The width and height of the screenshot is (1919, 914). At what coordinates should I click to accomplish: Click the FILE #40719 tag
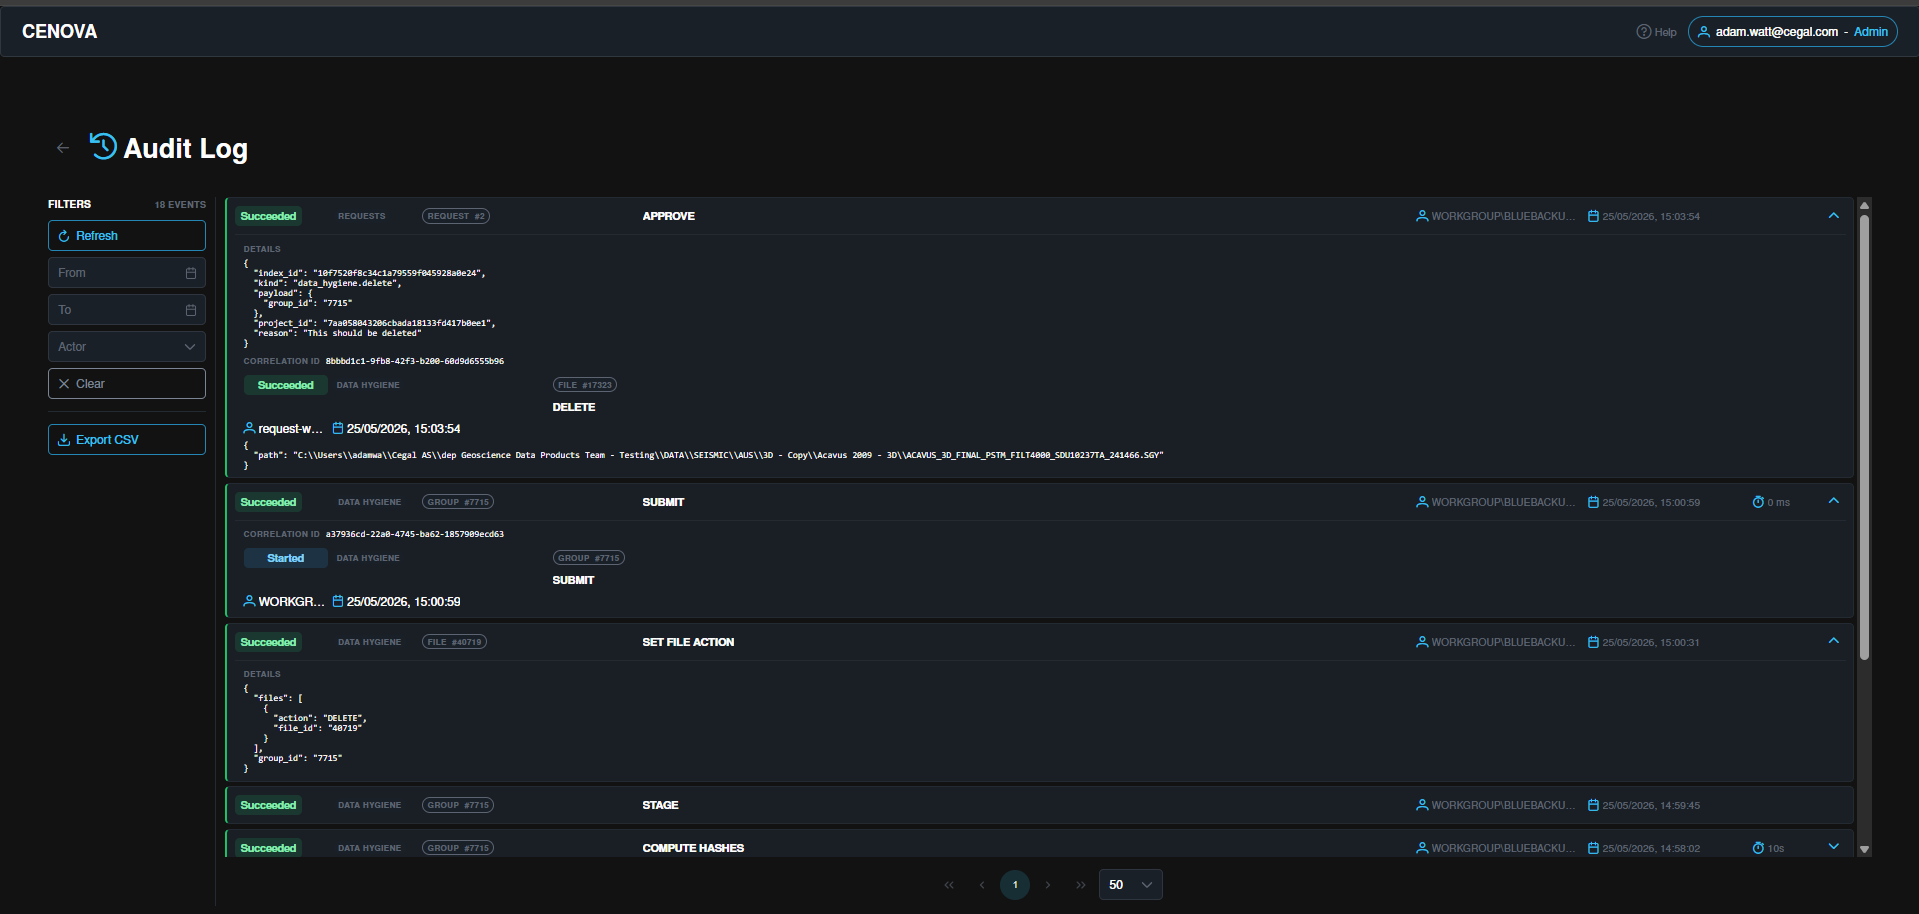(454, 642)
